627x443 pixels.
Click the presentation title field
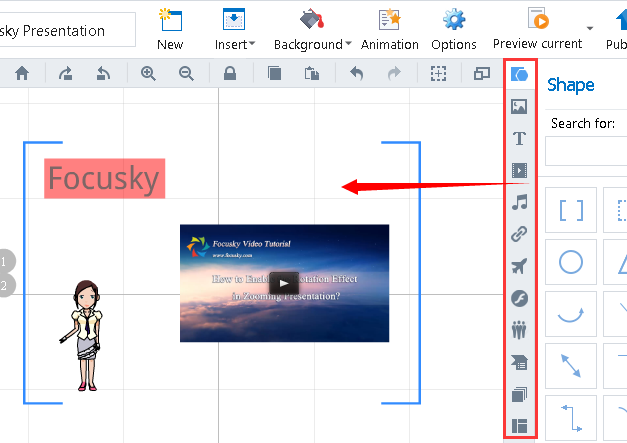click(67, 30)
